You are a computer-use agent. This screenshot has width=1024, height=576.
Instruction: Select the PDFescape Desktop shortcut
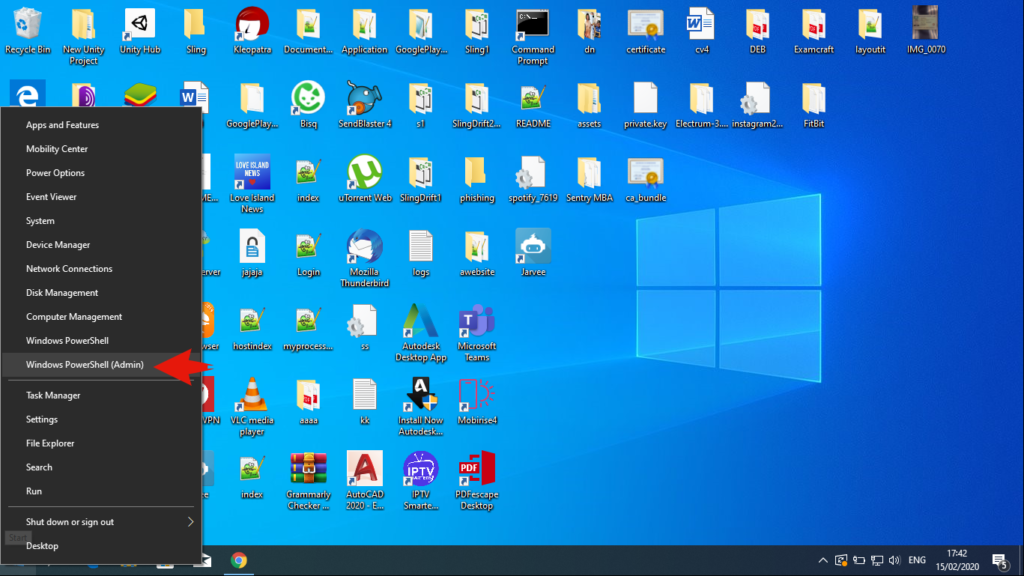(x=477, y=481)
